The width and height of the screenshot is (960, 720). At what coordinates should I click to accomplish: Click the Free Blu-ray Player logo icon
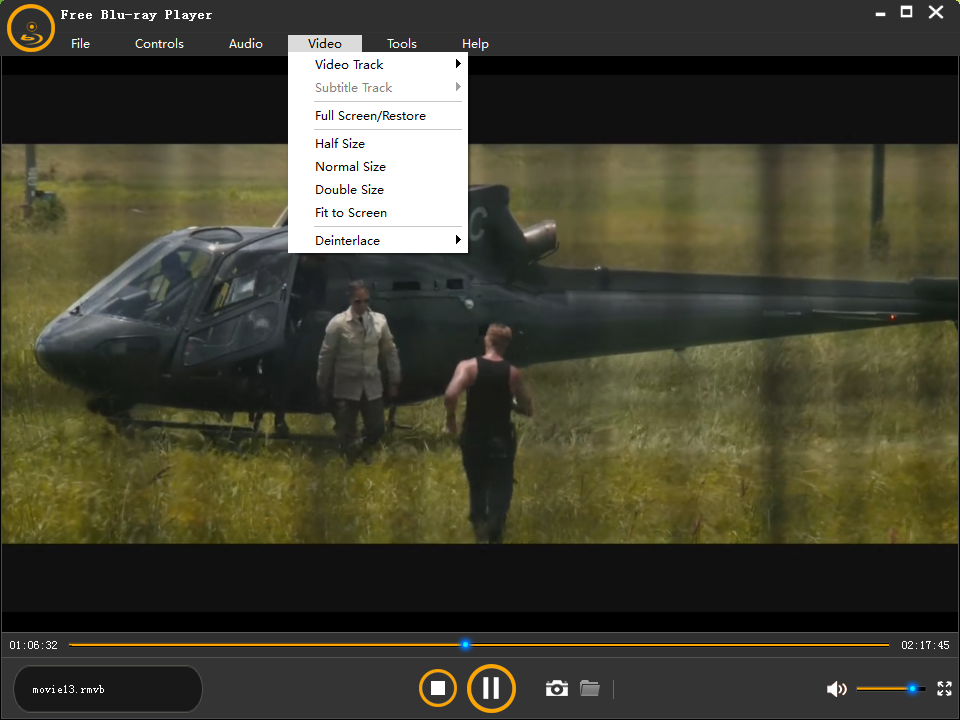coord(31,28)
